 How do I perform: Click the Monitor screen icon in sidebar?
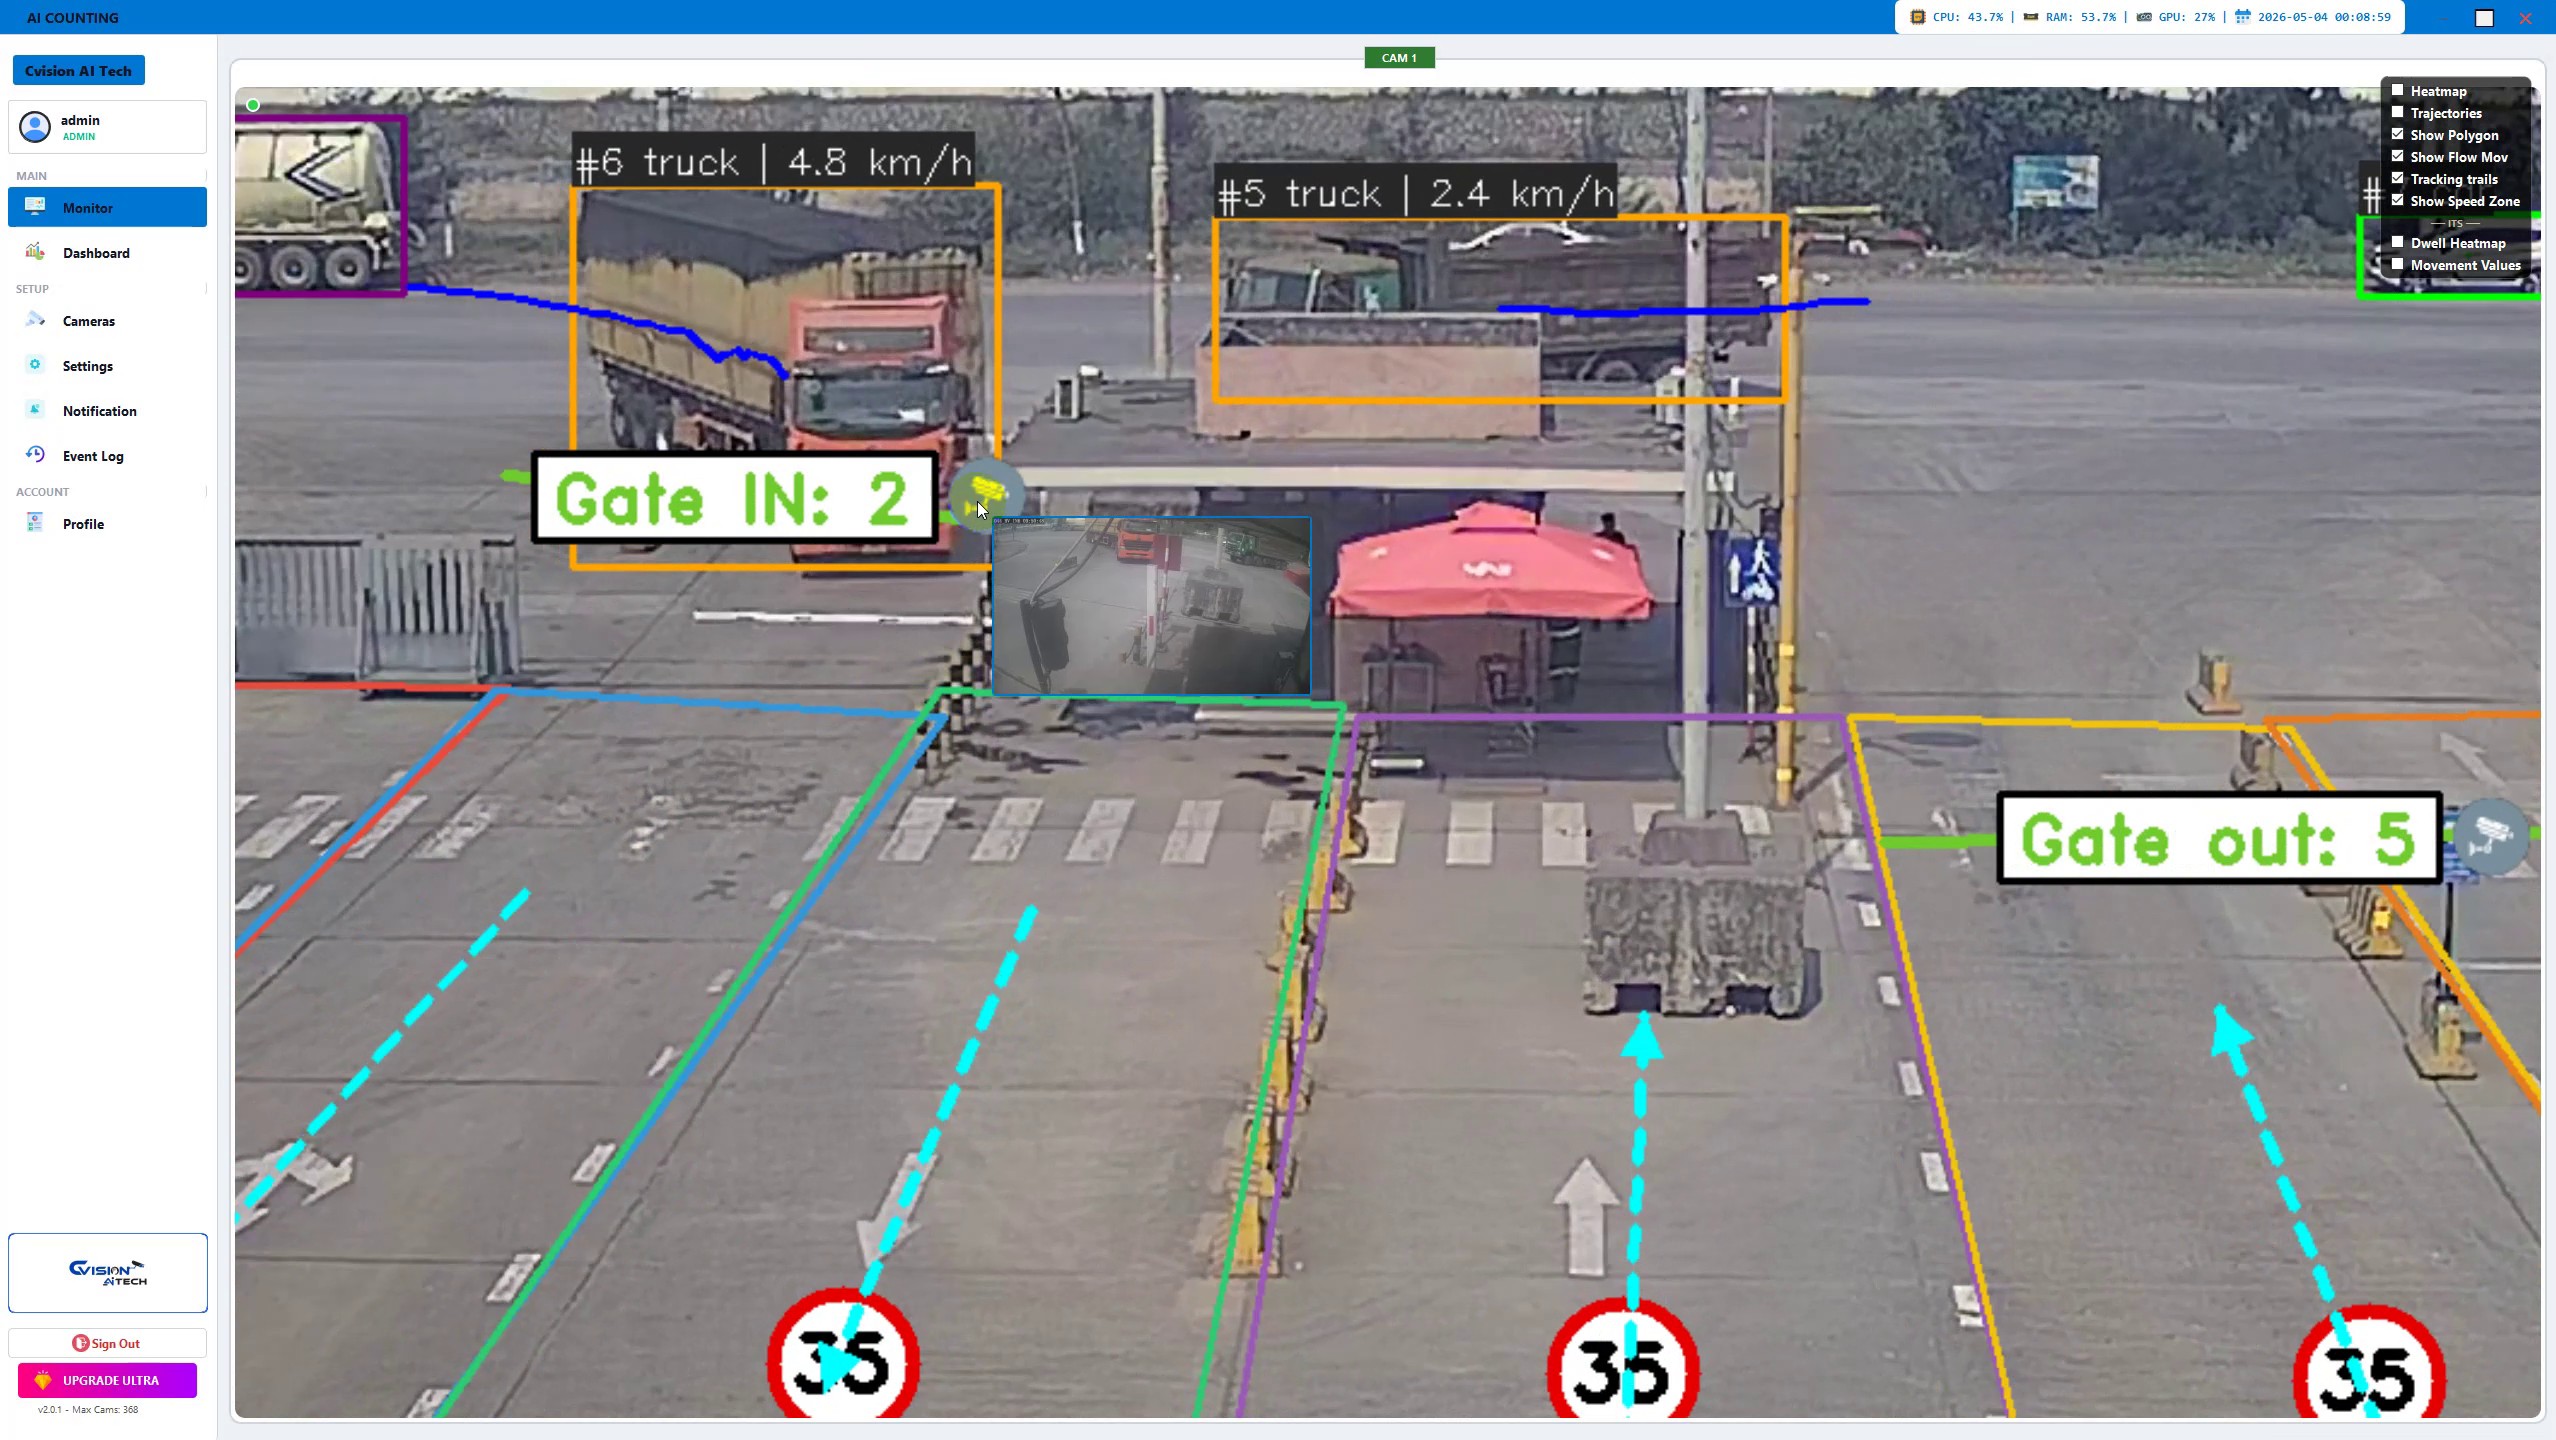click(35, 206)
